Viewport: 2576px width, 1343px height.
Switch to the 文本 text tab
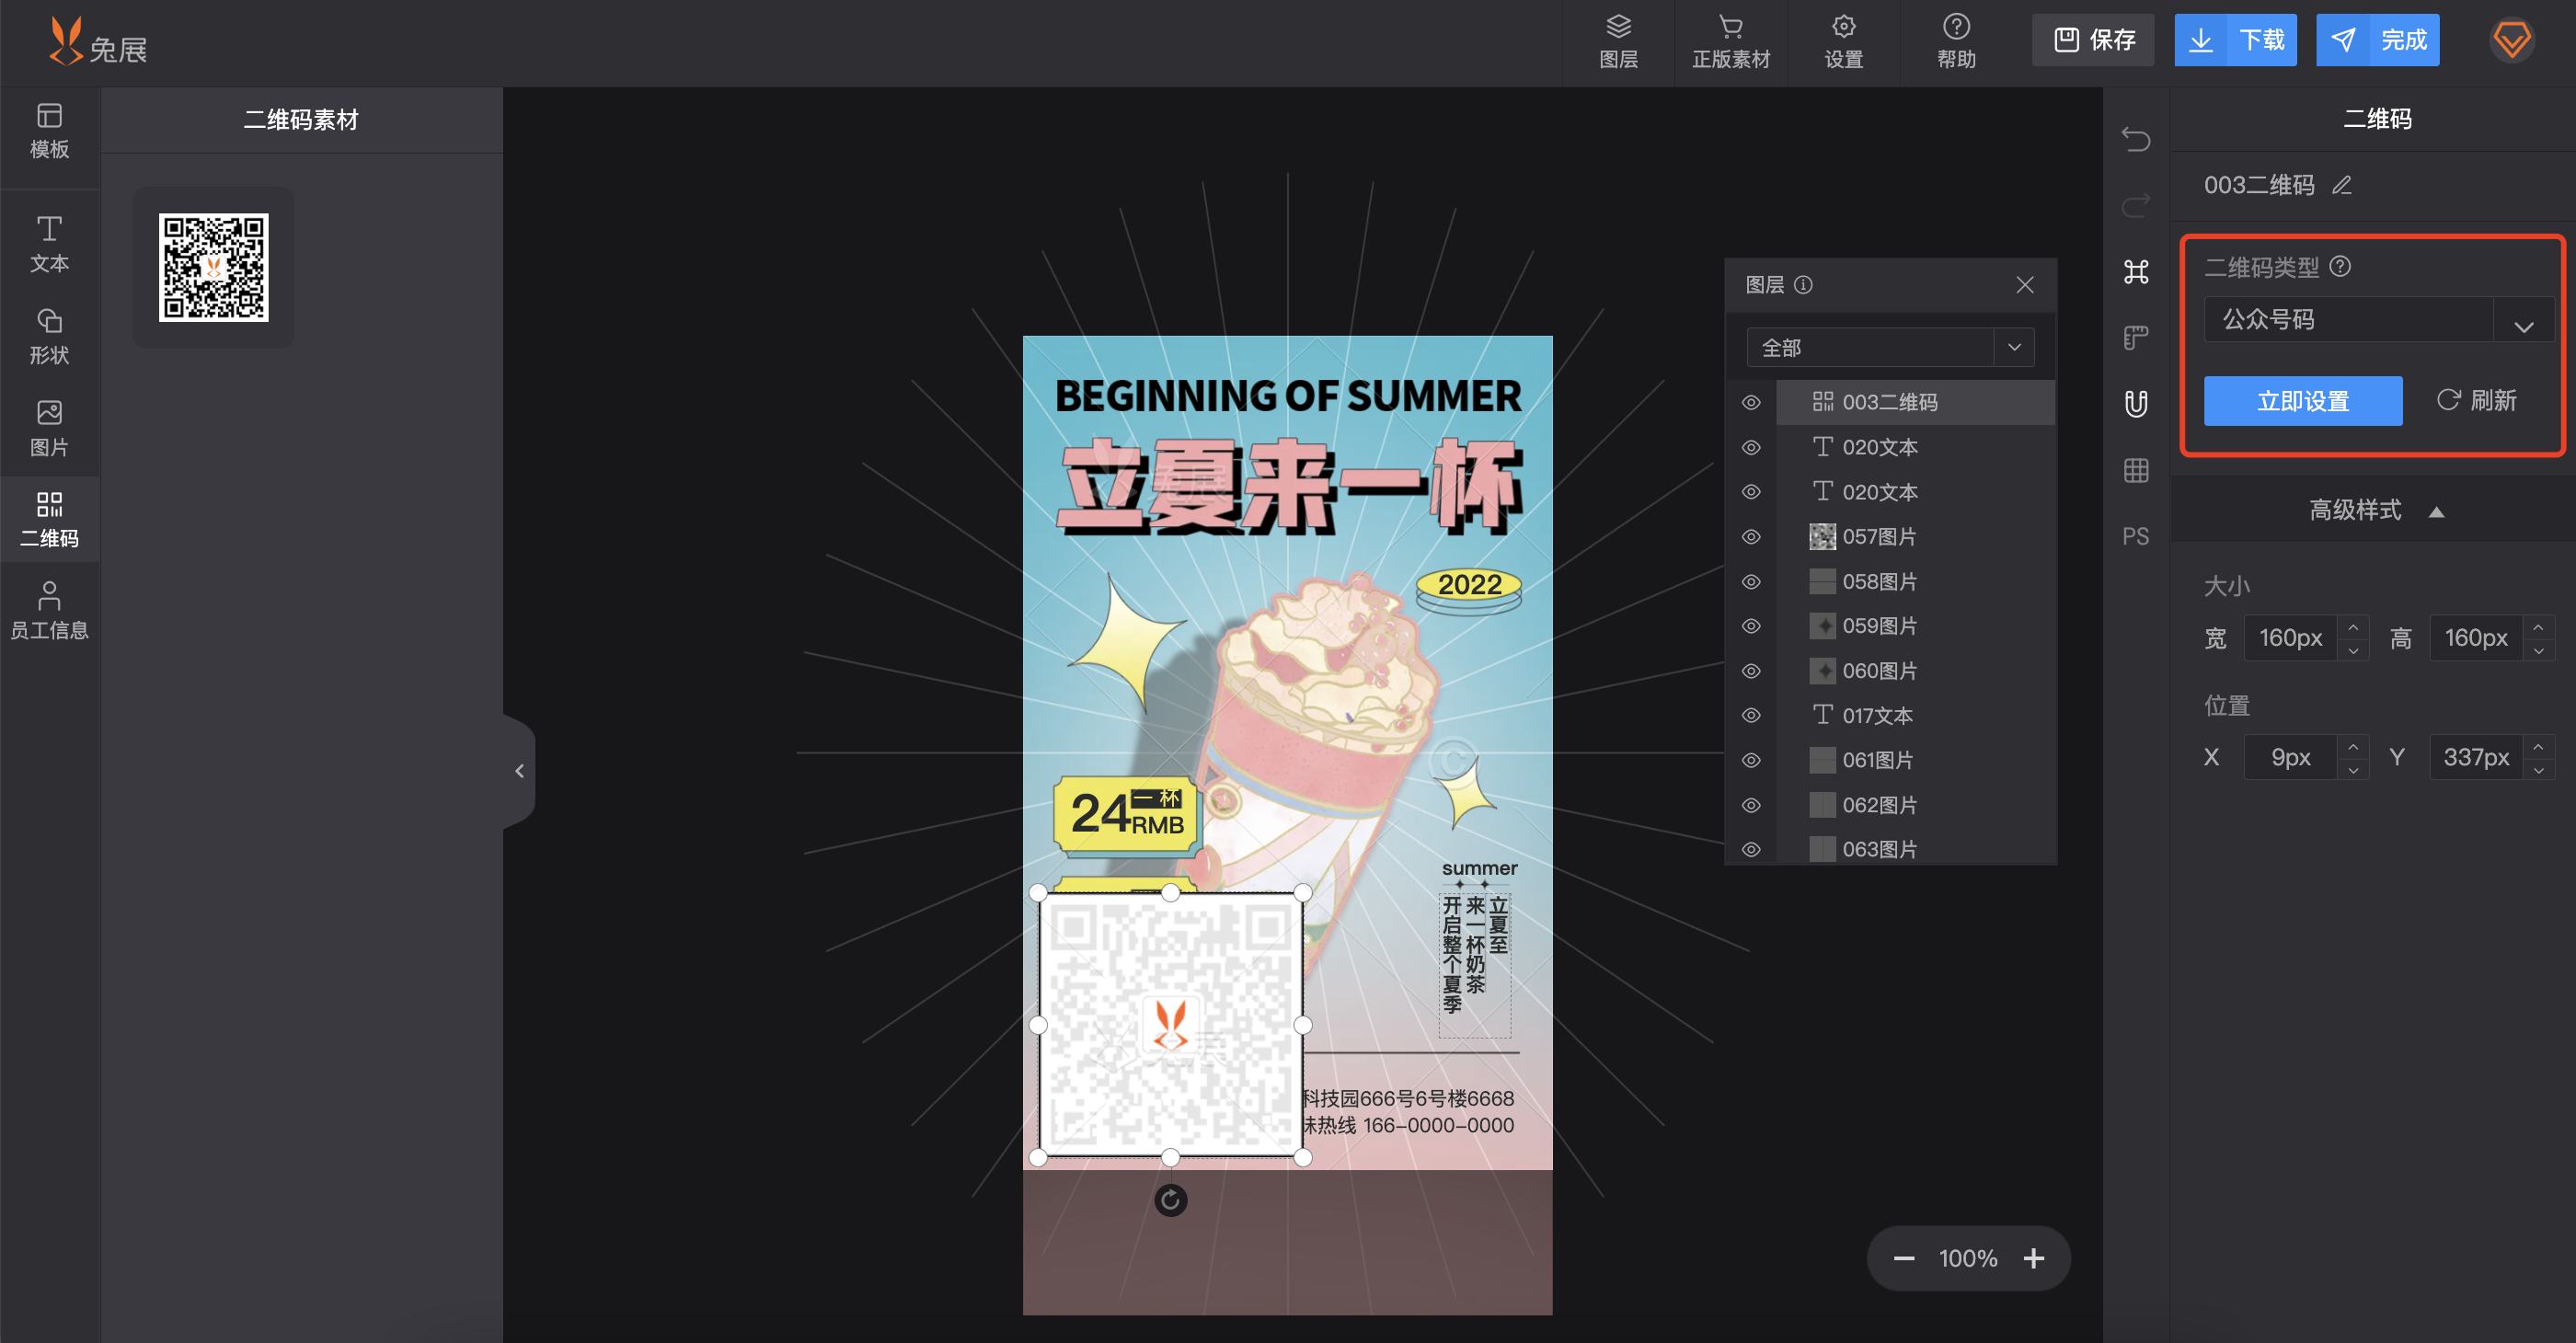[x=49, y=245]
